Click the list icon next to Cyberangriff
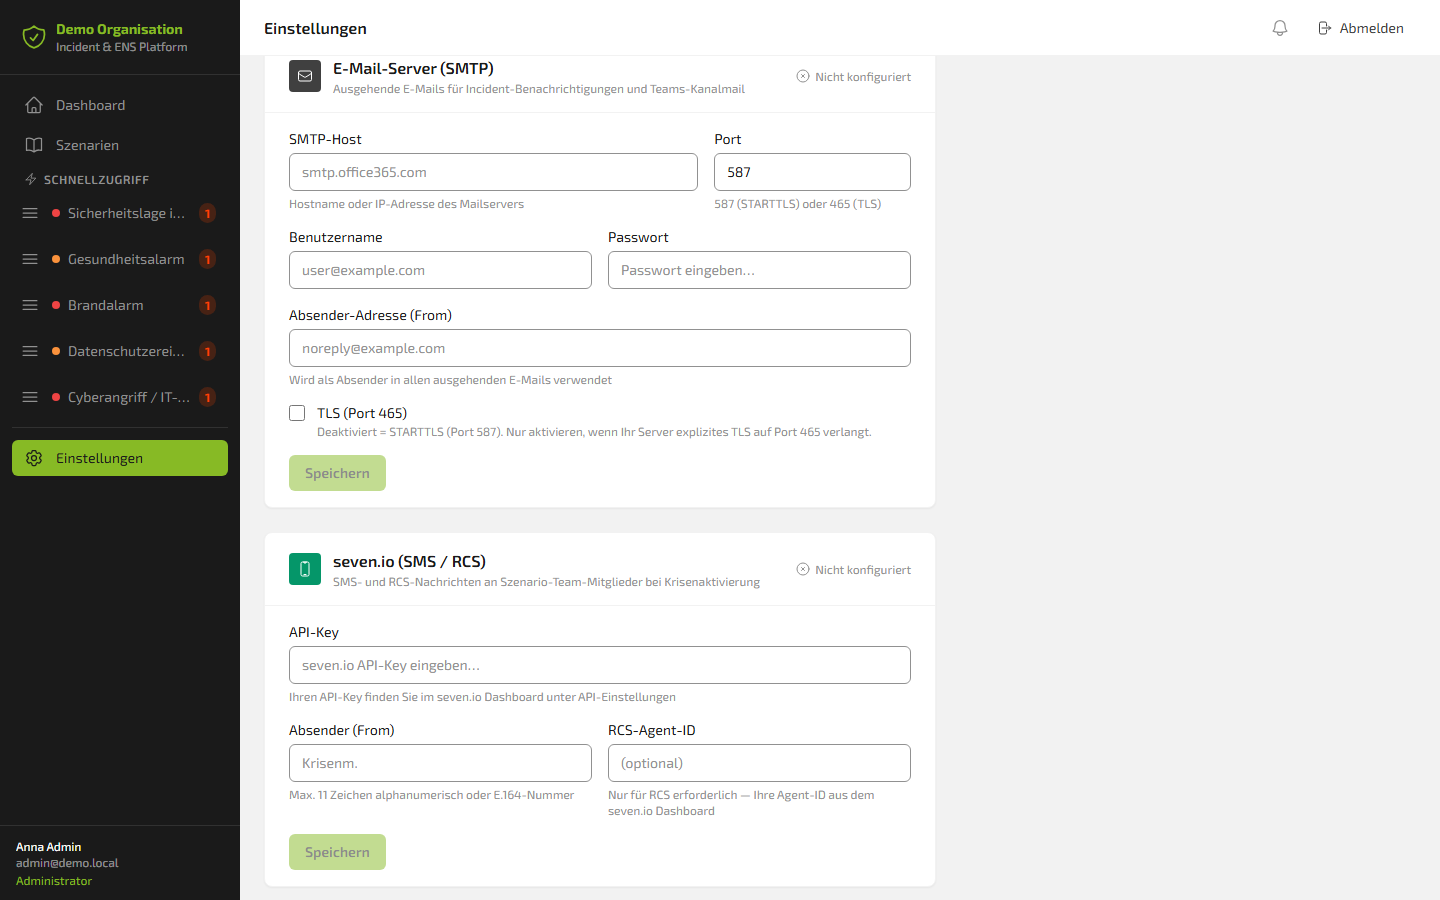Image resolution: width=1440 pixels, height=900 pixels. pos(30,397)
